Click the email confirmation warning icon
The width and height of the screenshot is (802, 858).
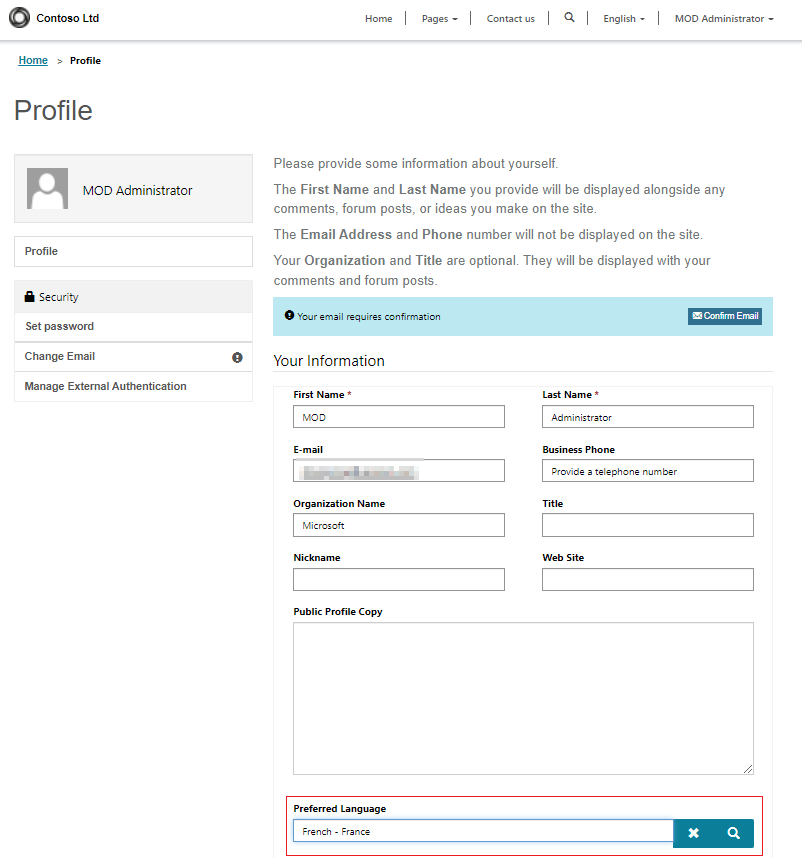pos(289,315)
